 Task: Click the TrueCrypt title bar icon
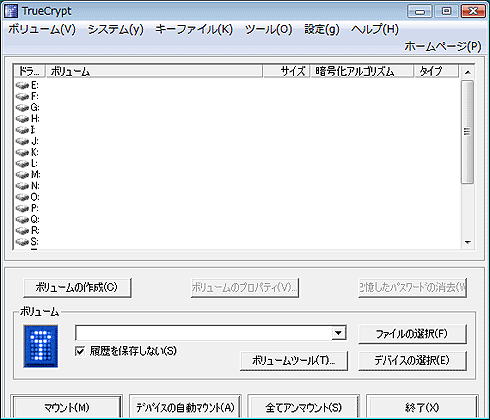coord(11,11)
